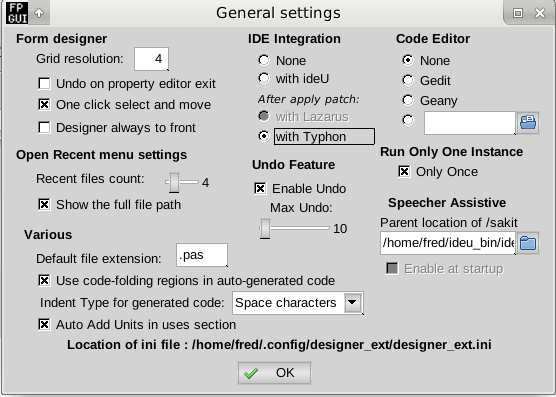556x397 pixels.
Task: Click the Default file extension field
Action: pos(202,255)
